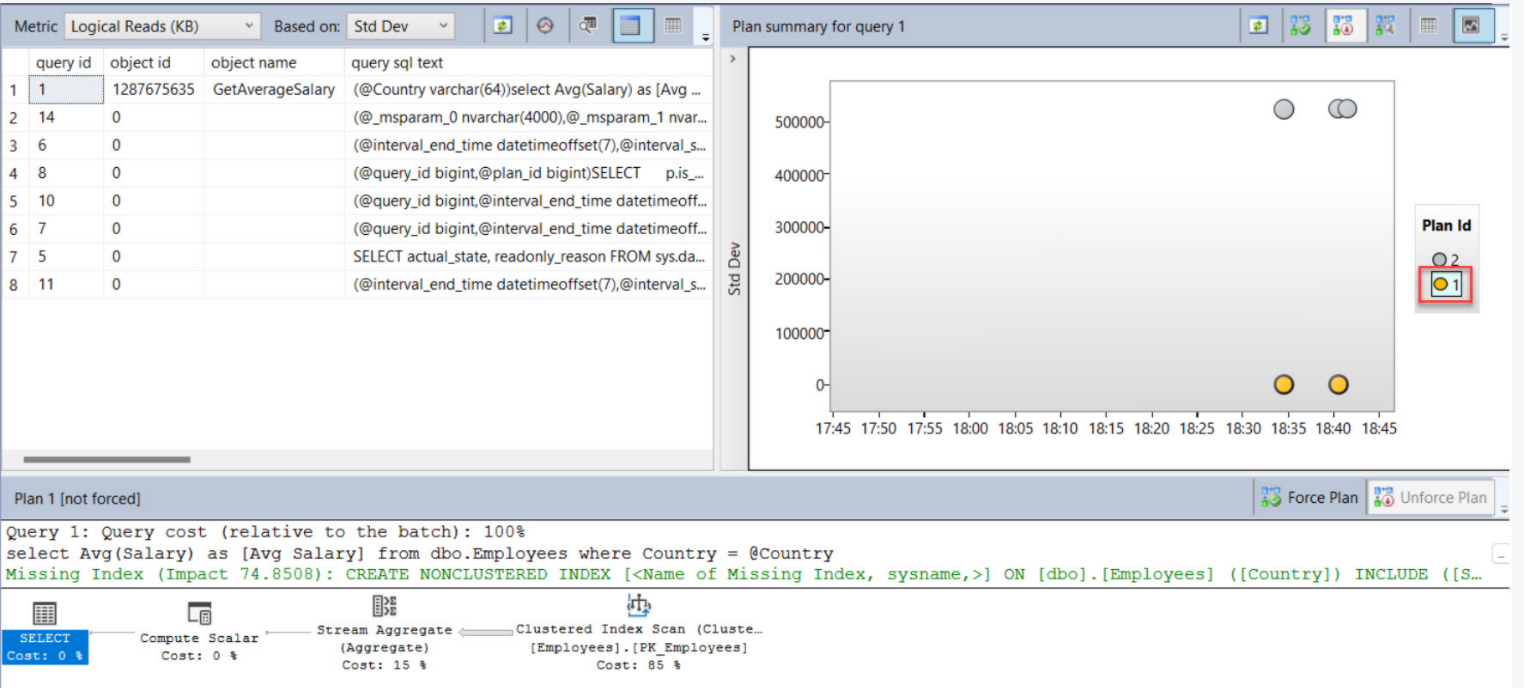
Task: Select row with query id 14
Action: (x=357, y=117)
